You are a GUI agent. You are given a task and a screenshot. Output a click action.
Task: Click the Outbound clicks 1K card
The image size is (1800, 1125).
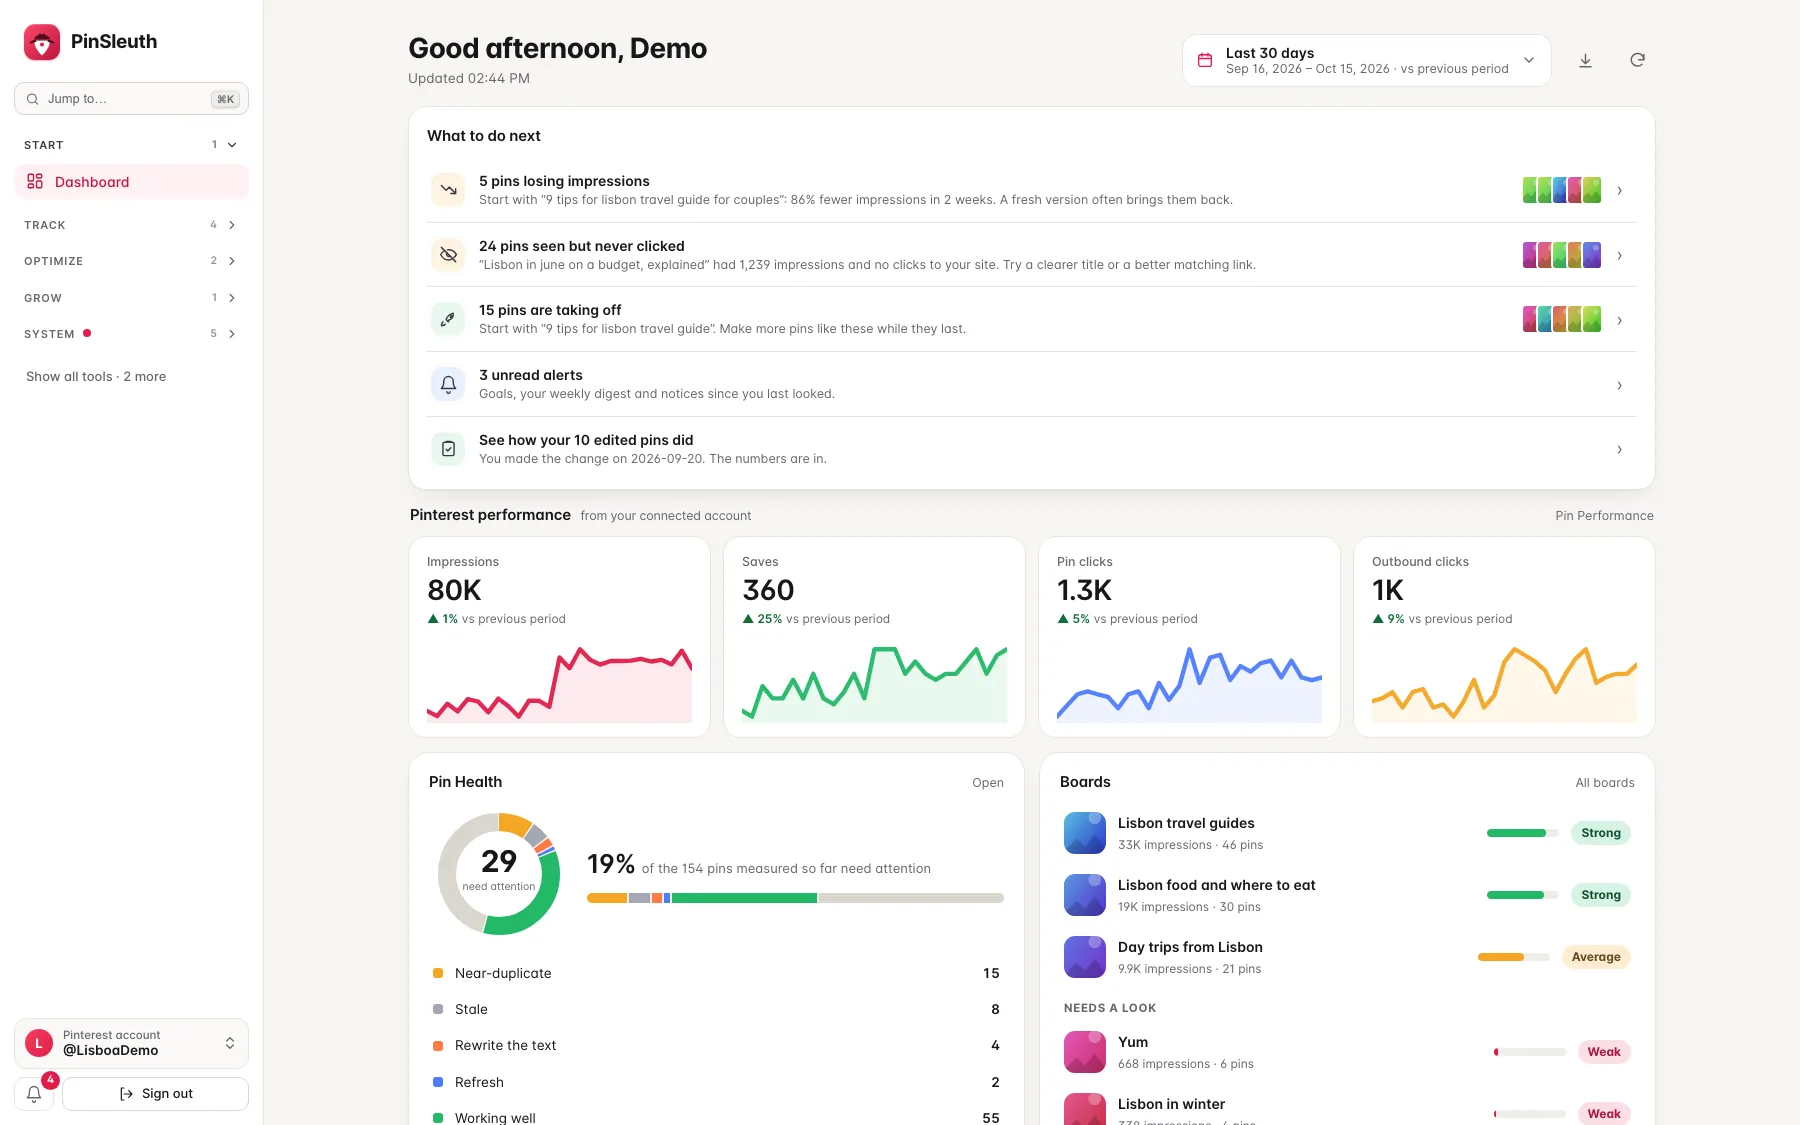pos(1504,637)
